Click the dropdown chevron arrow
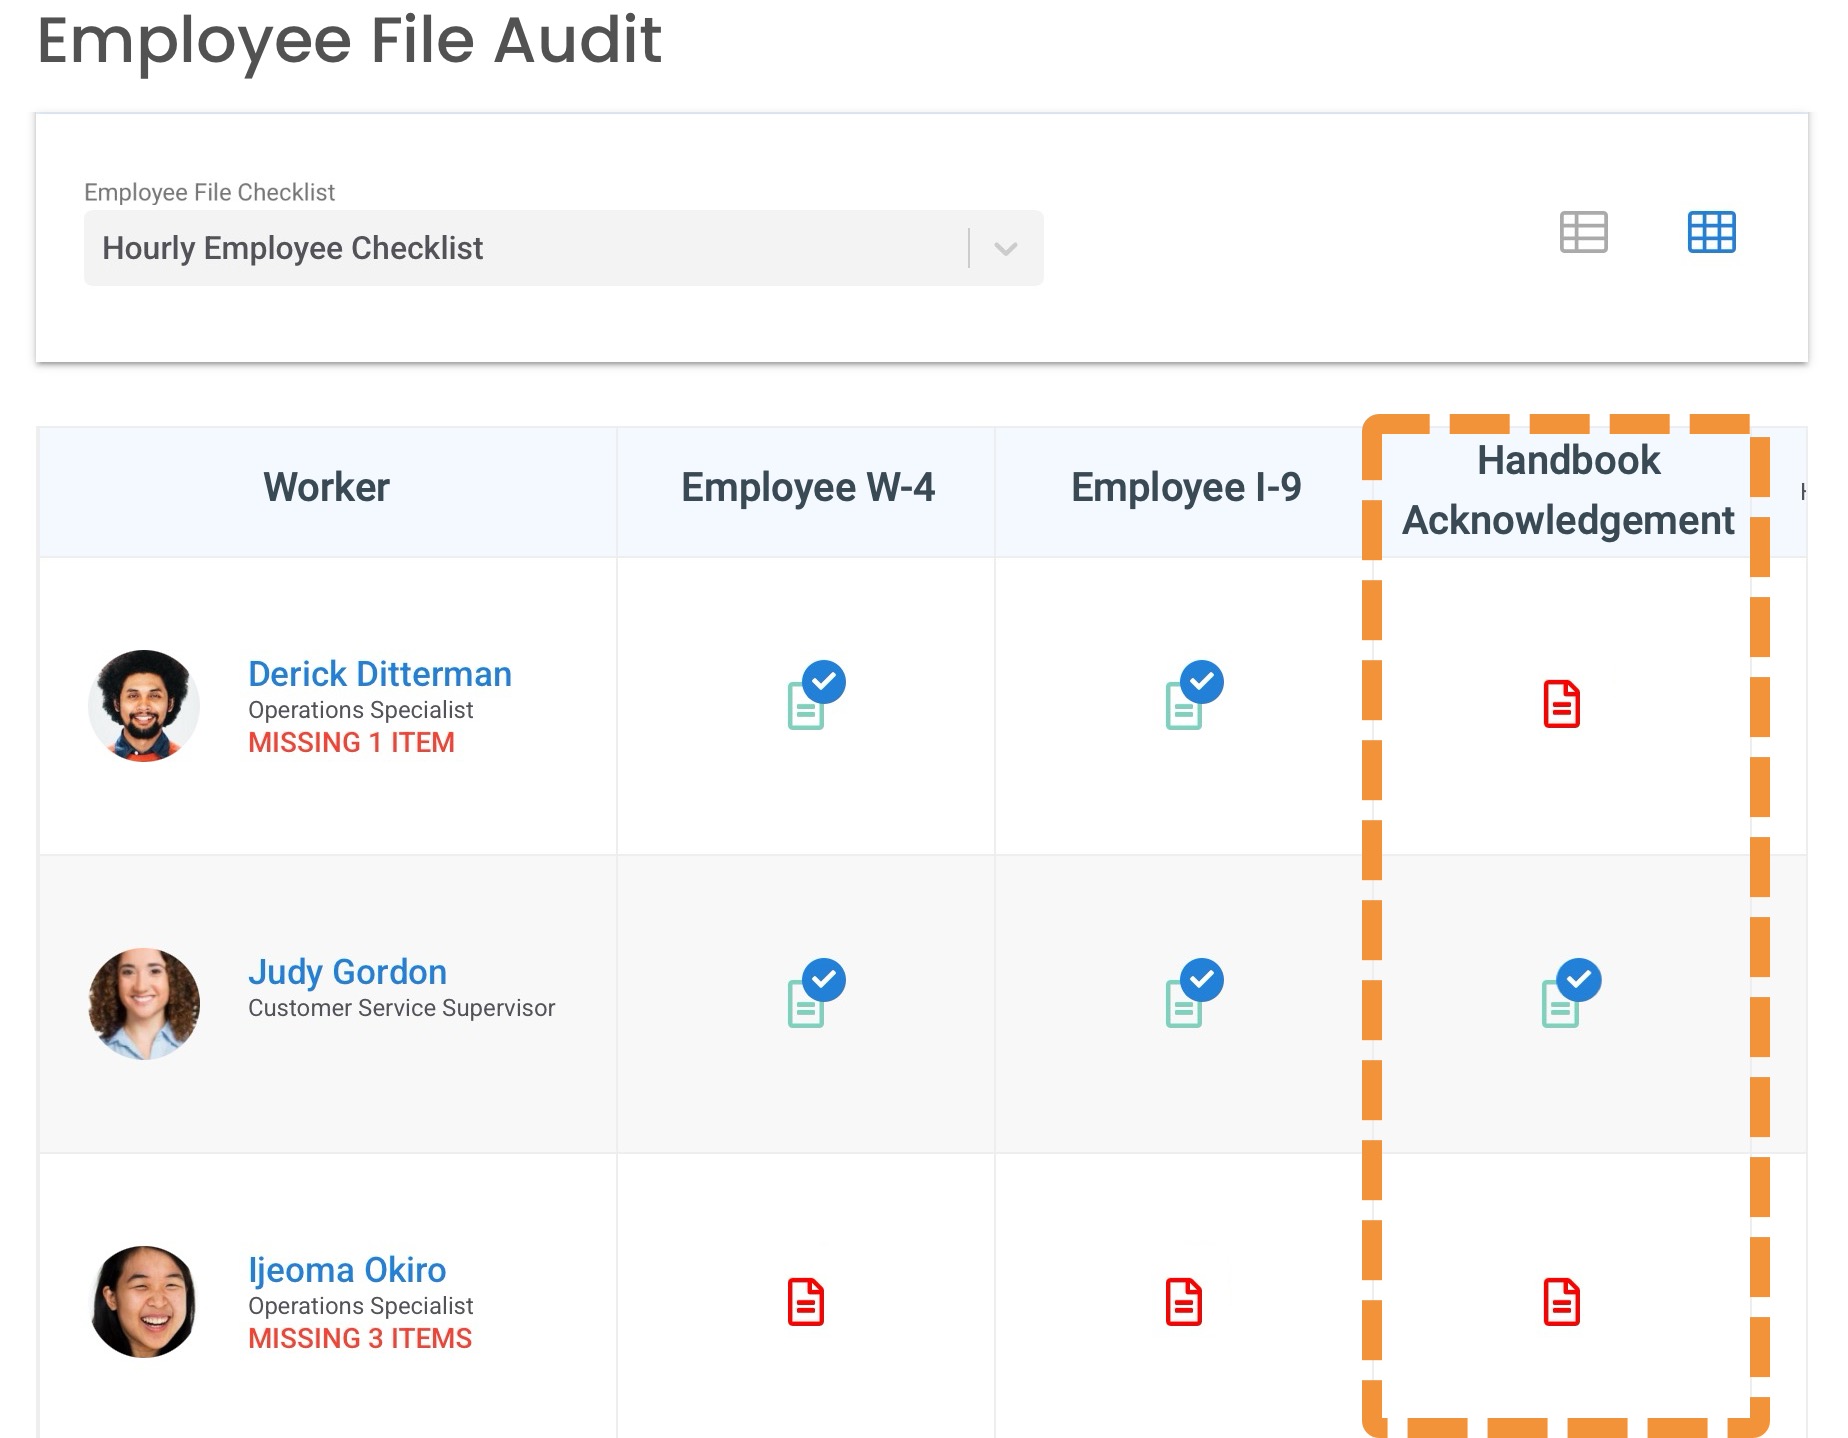Image resolution: width=1848 pixels, height=1438 pixels. [1006, 248]
